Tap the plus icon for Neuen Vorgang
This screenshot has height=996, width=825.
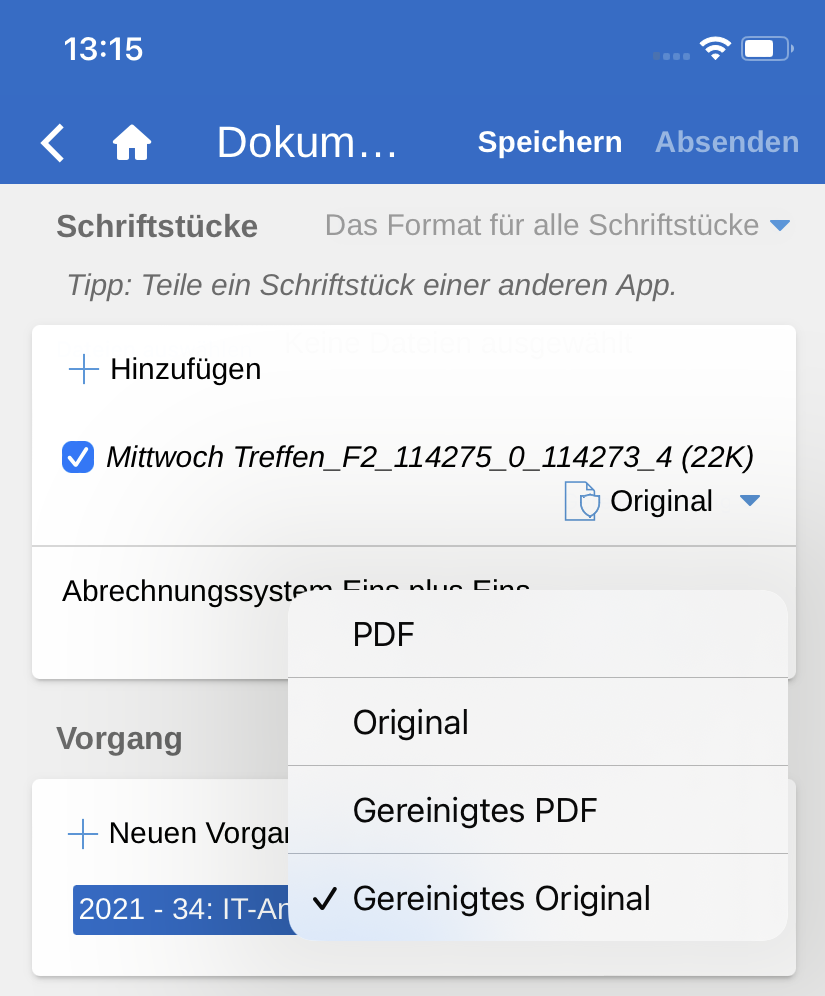point(83,833)
